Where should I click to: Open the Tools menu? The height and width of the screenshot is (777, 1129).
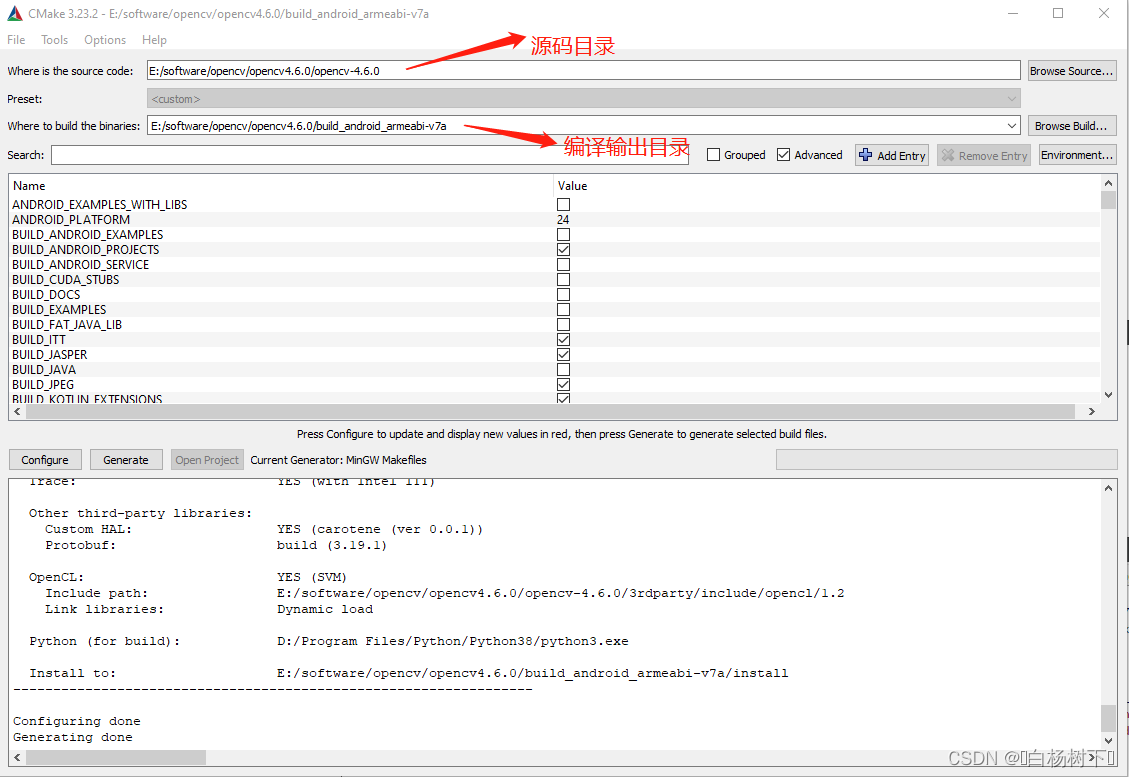54,40
